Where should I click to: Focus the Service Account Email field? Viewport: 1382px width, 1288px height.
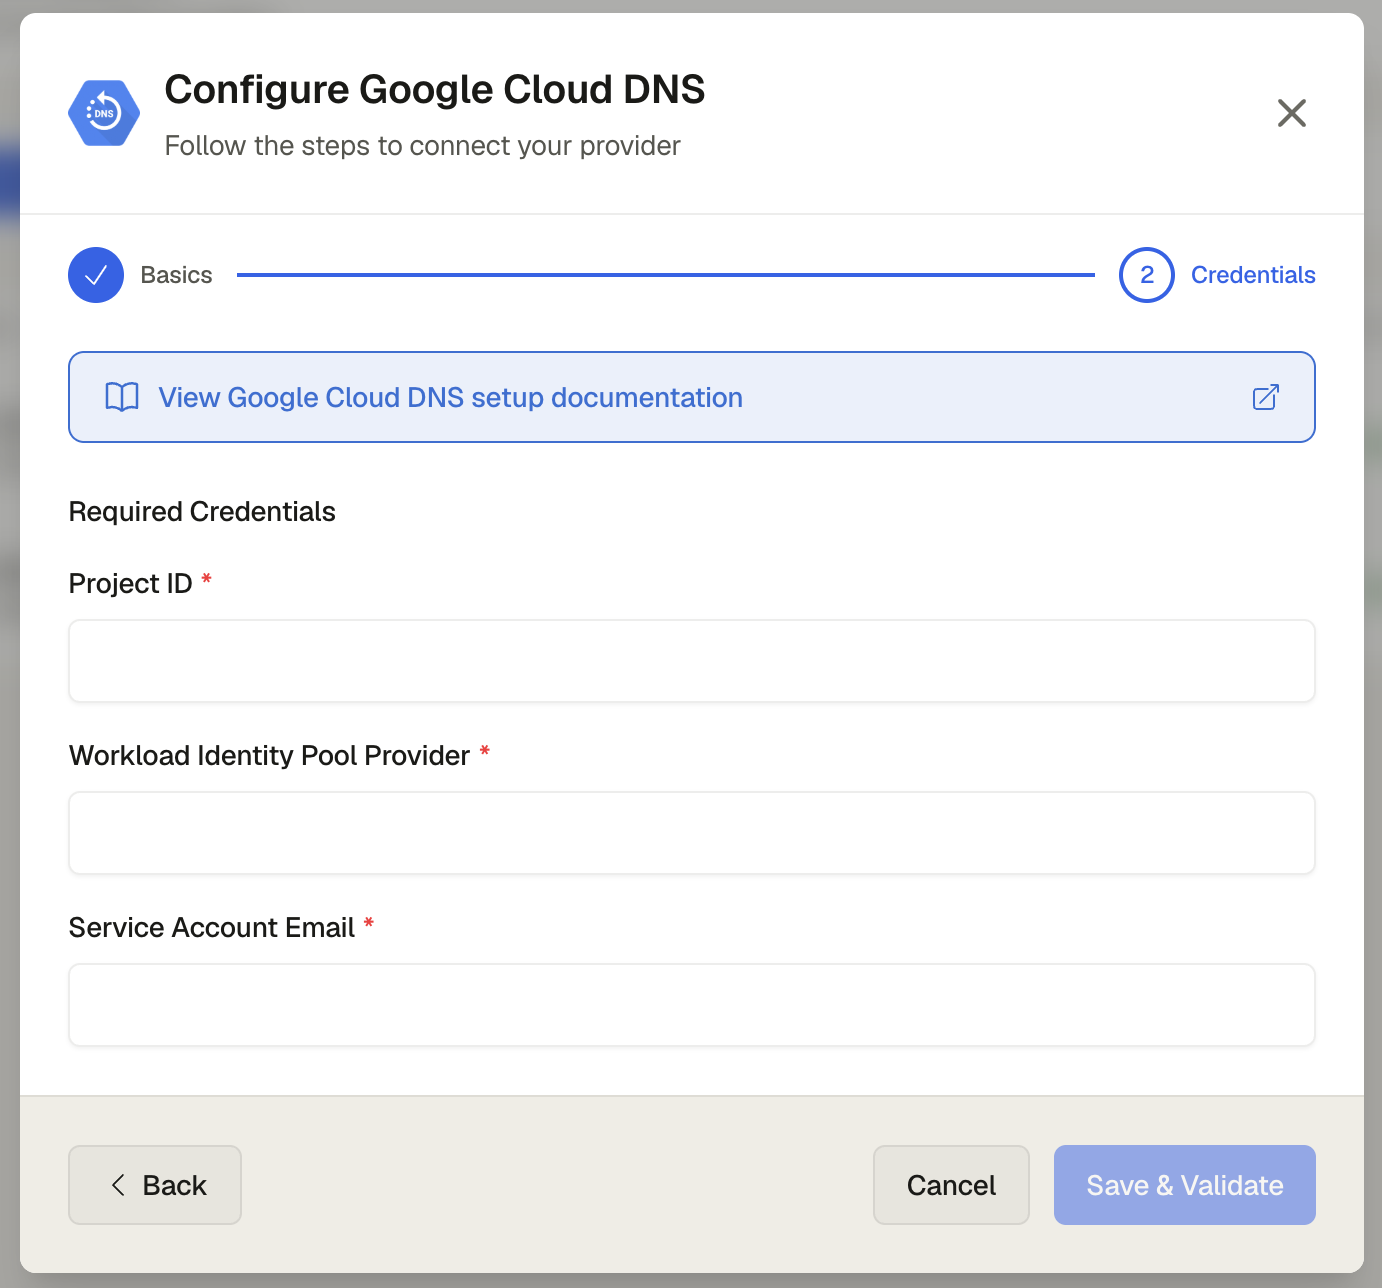(692, 1005)
